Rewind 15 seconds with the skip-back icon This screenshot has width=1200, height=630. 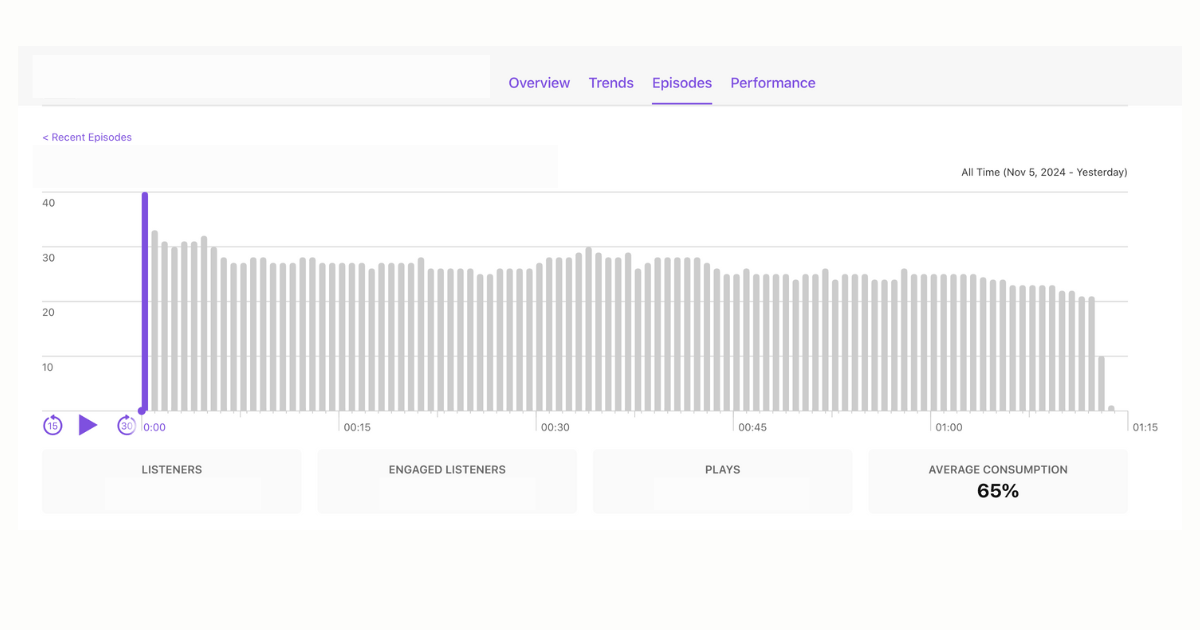[x=52, y=426]
